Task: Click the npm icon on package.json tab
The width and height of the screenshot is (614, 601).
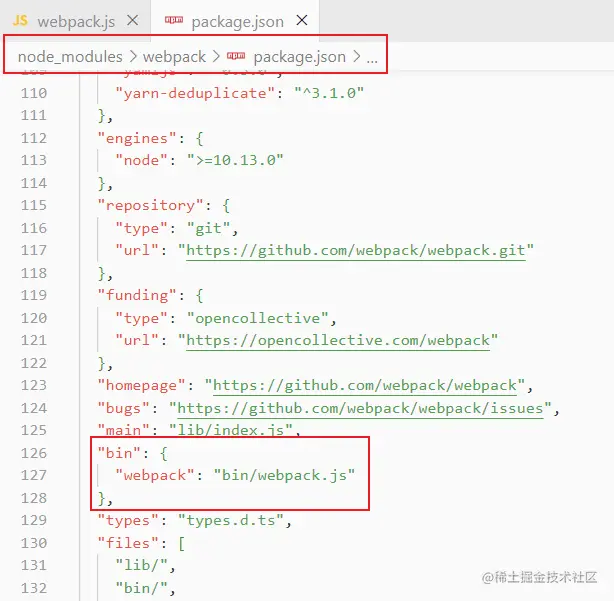Action: 174,20
